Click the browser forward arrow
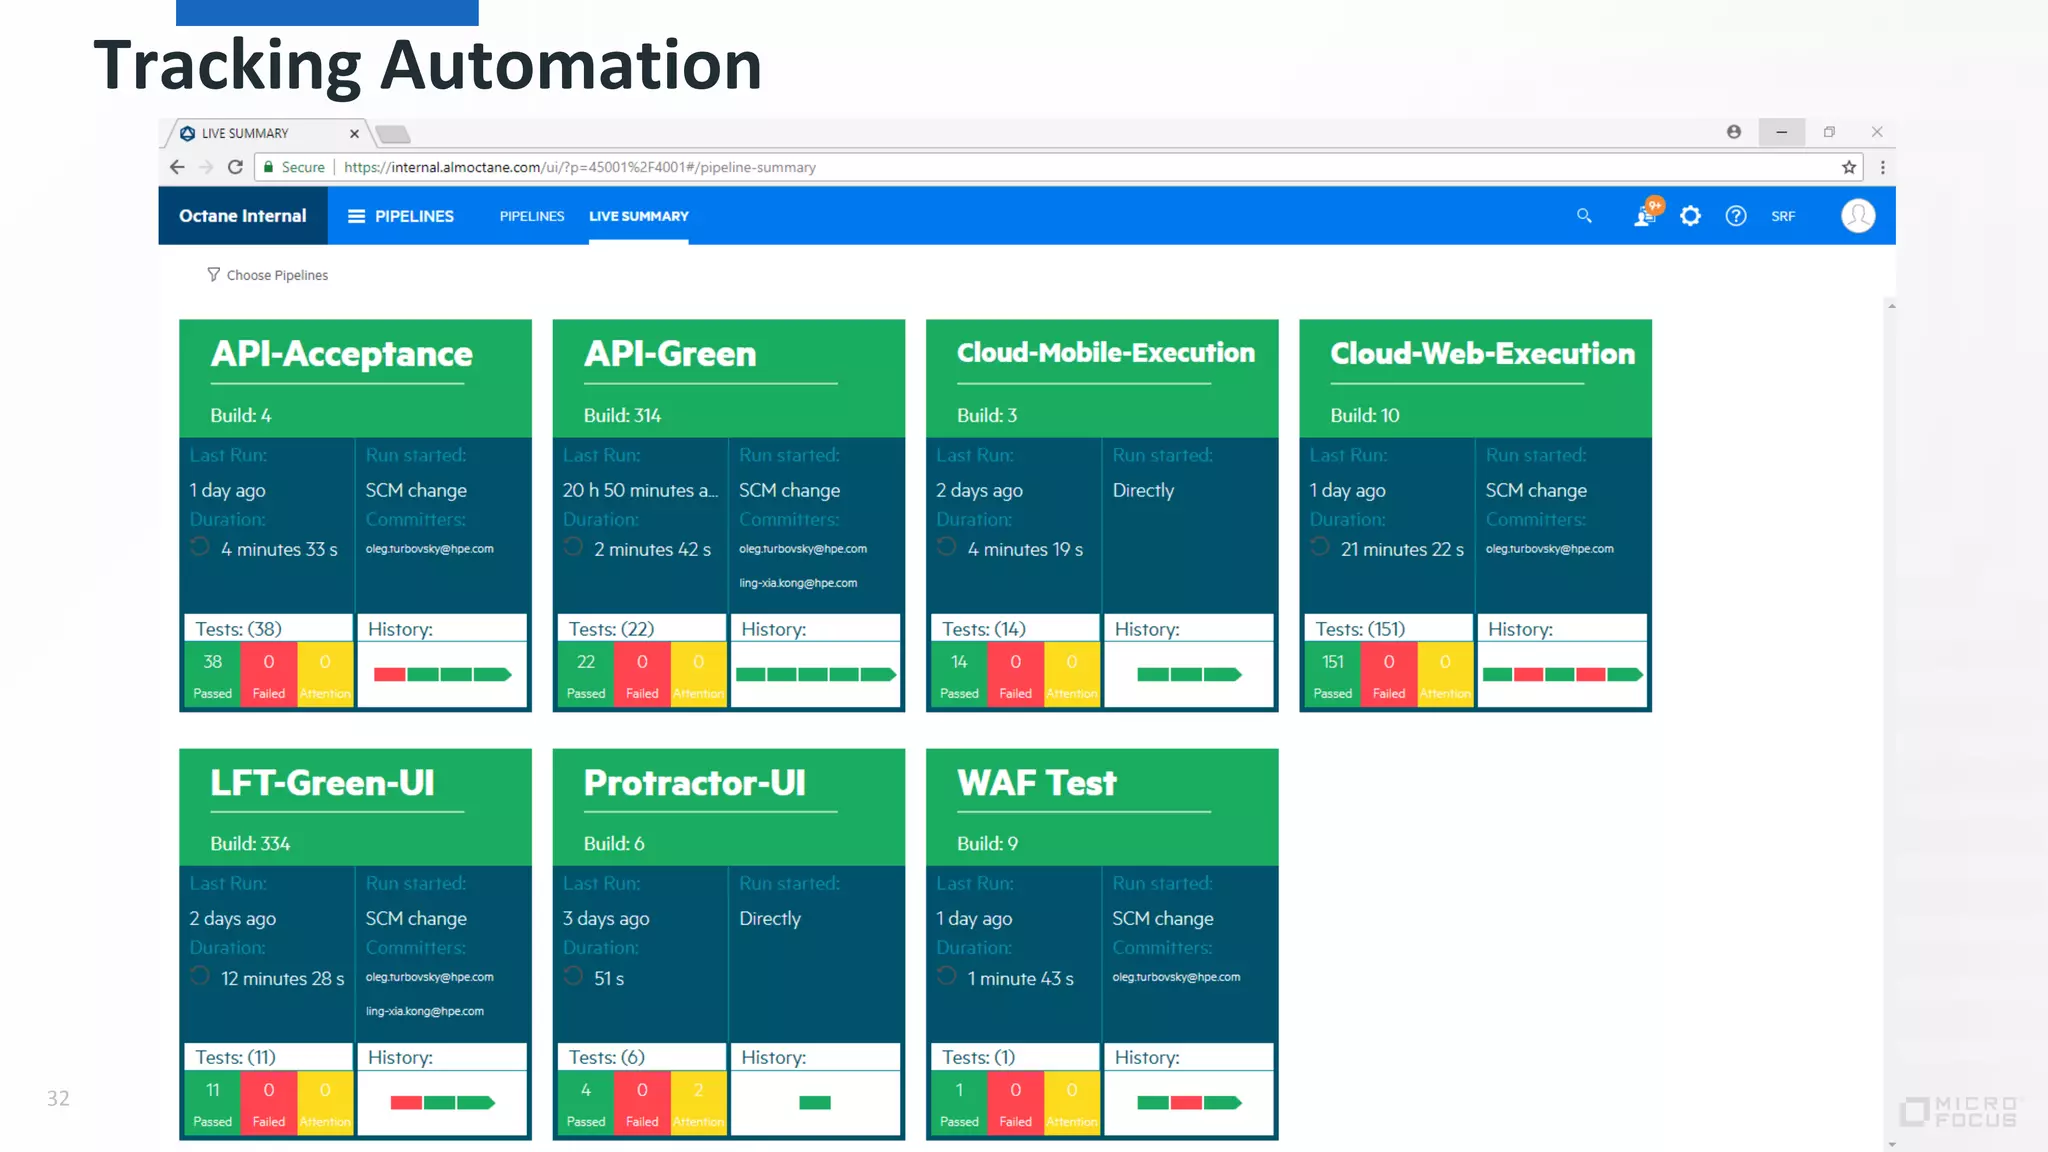The width and height of the screenshot is (2048, 1152). (206, 167)
